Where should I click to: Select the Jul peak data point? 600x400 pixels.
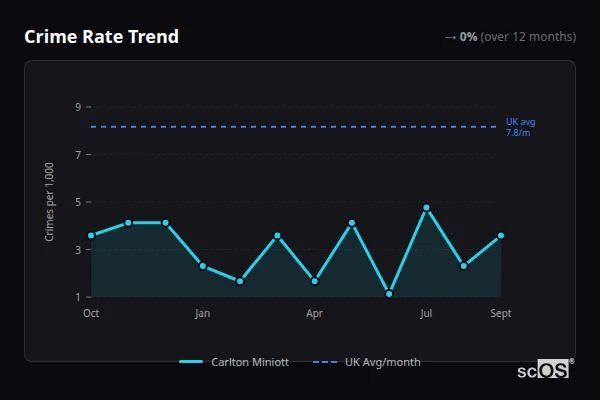coord(426,208)
